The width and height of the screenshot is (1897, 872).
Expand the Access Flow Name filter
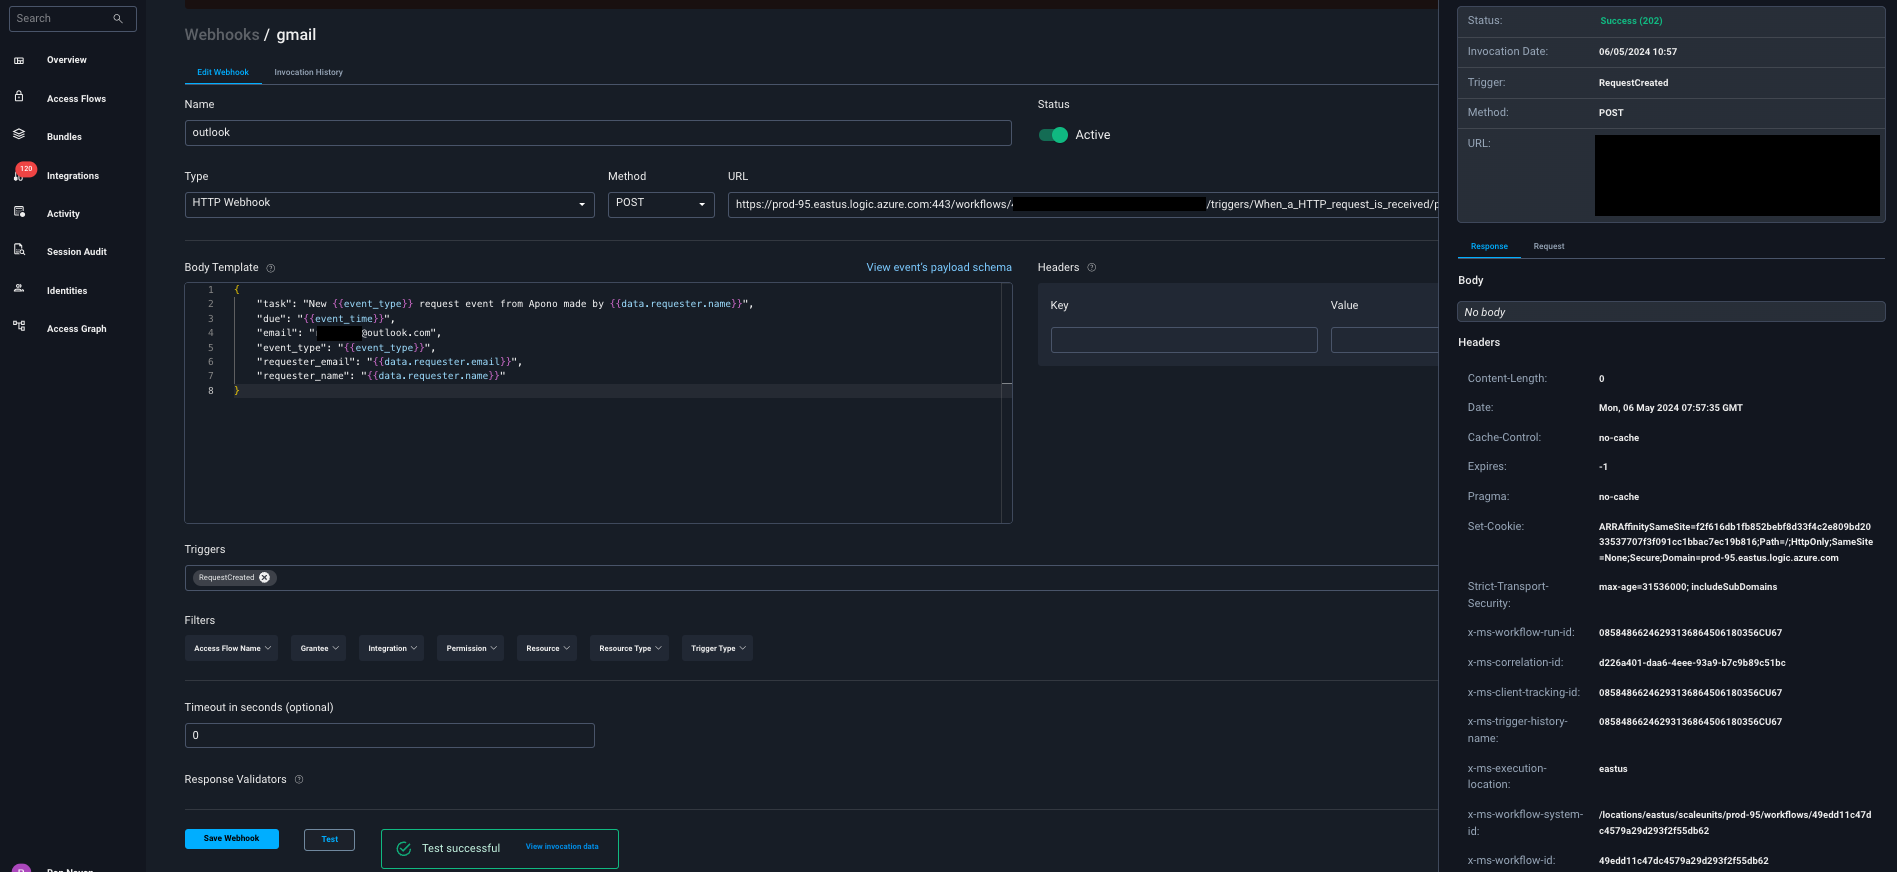232,648
